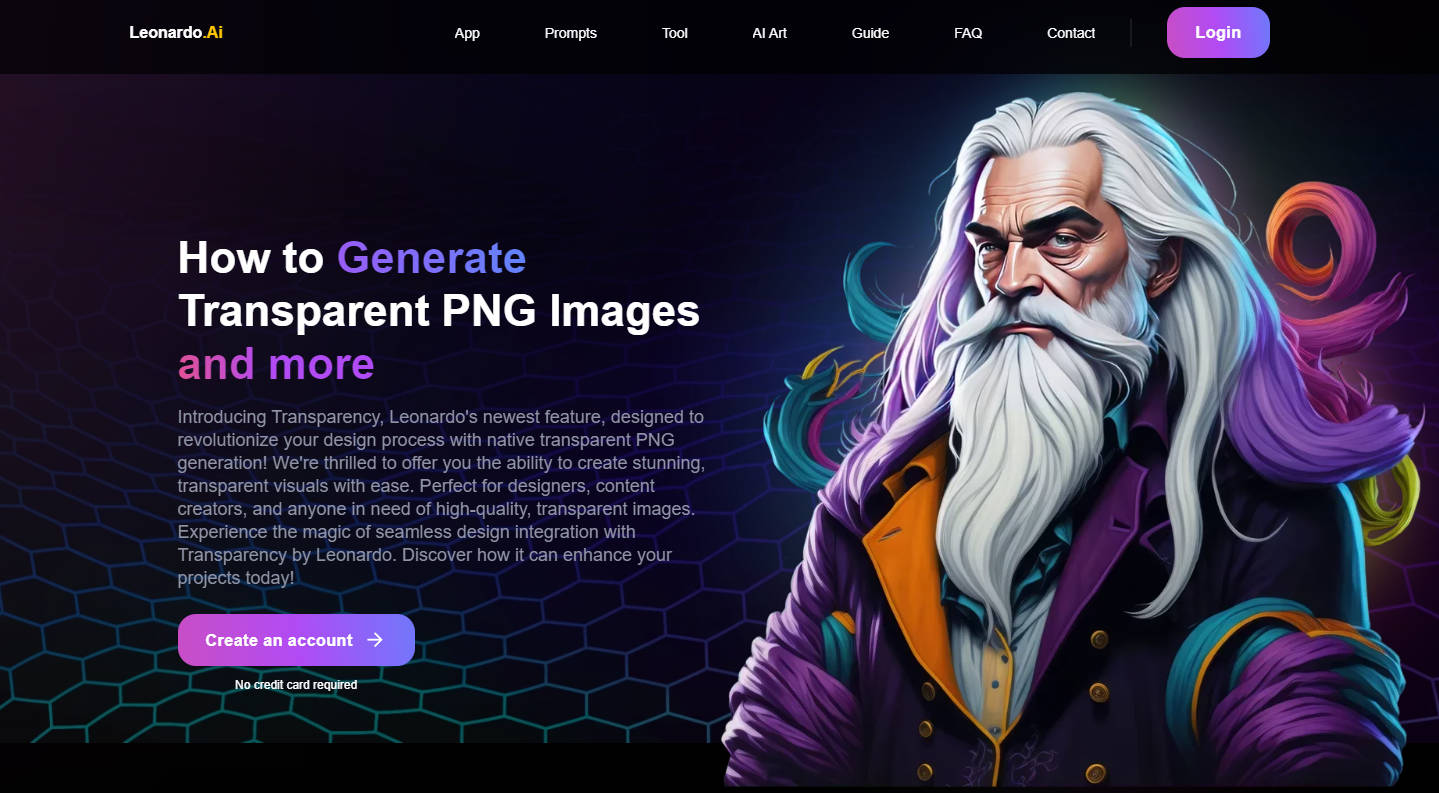
Task: Open the Guide navigation link
Action: pos(870,33)
